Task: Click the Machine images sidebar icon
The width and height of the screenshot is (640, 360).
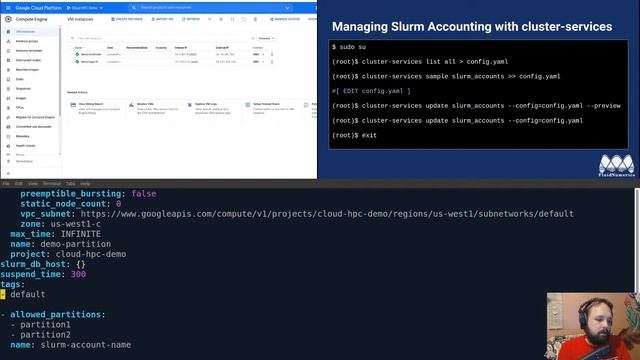Action: pos(8,70)
